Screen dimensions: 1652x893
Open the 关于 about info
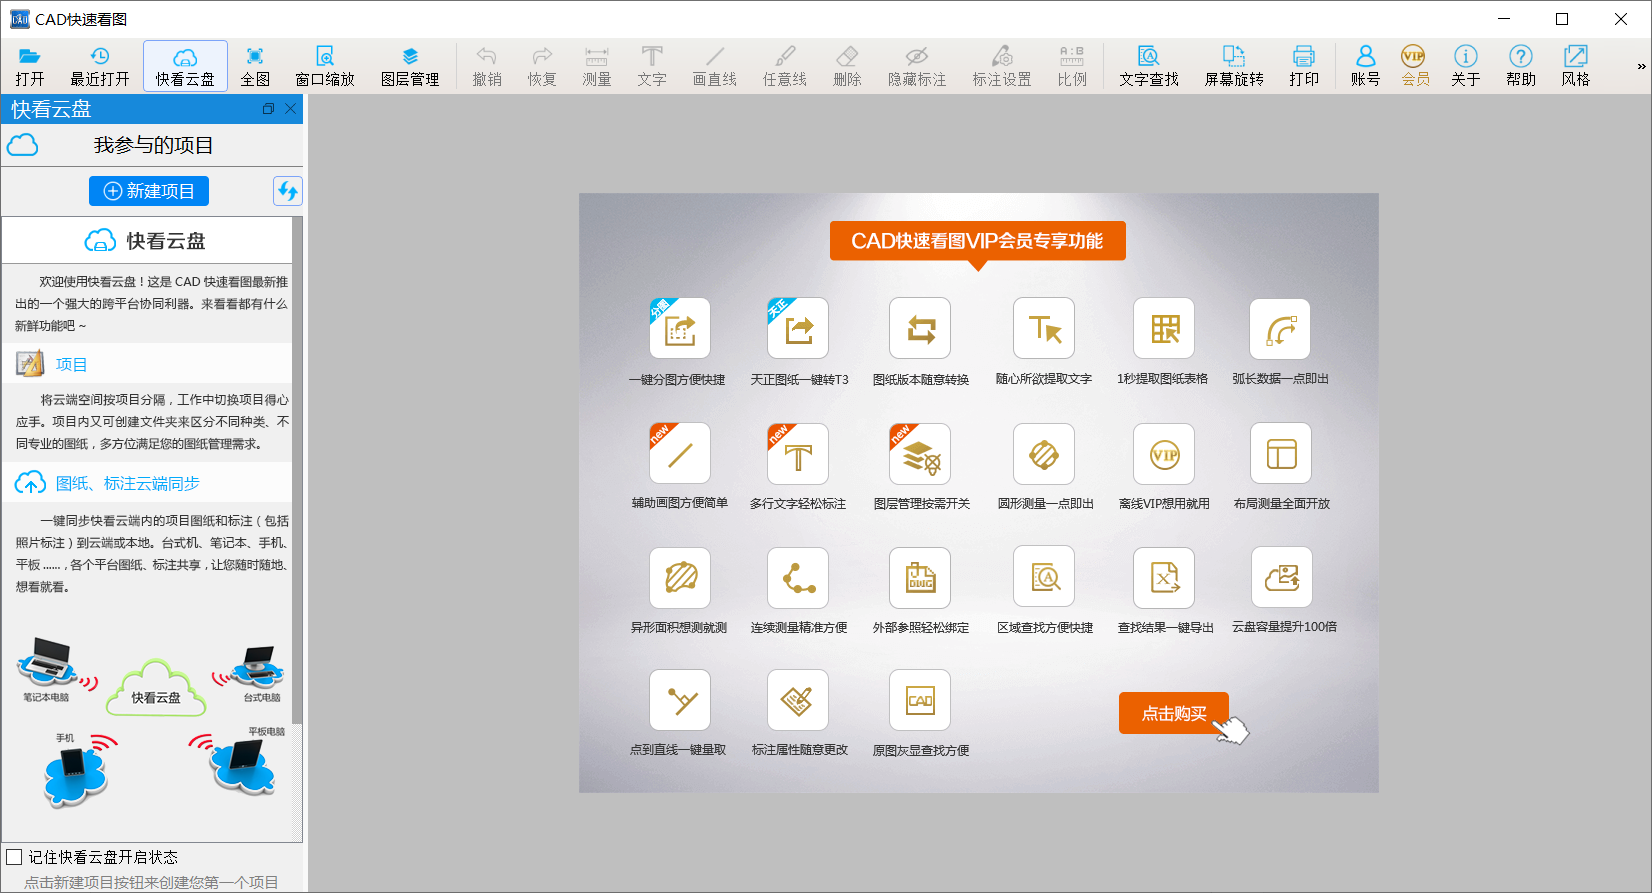point(1466,67)
